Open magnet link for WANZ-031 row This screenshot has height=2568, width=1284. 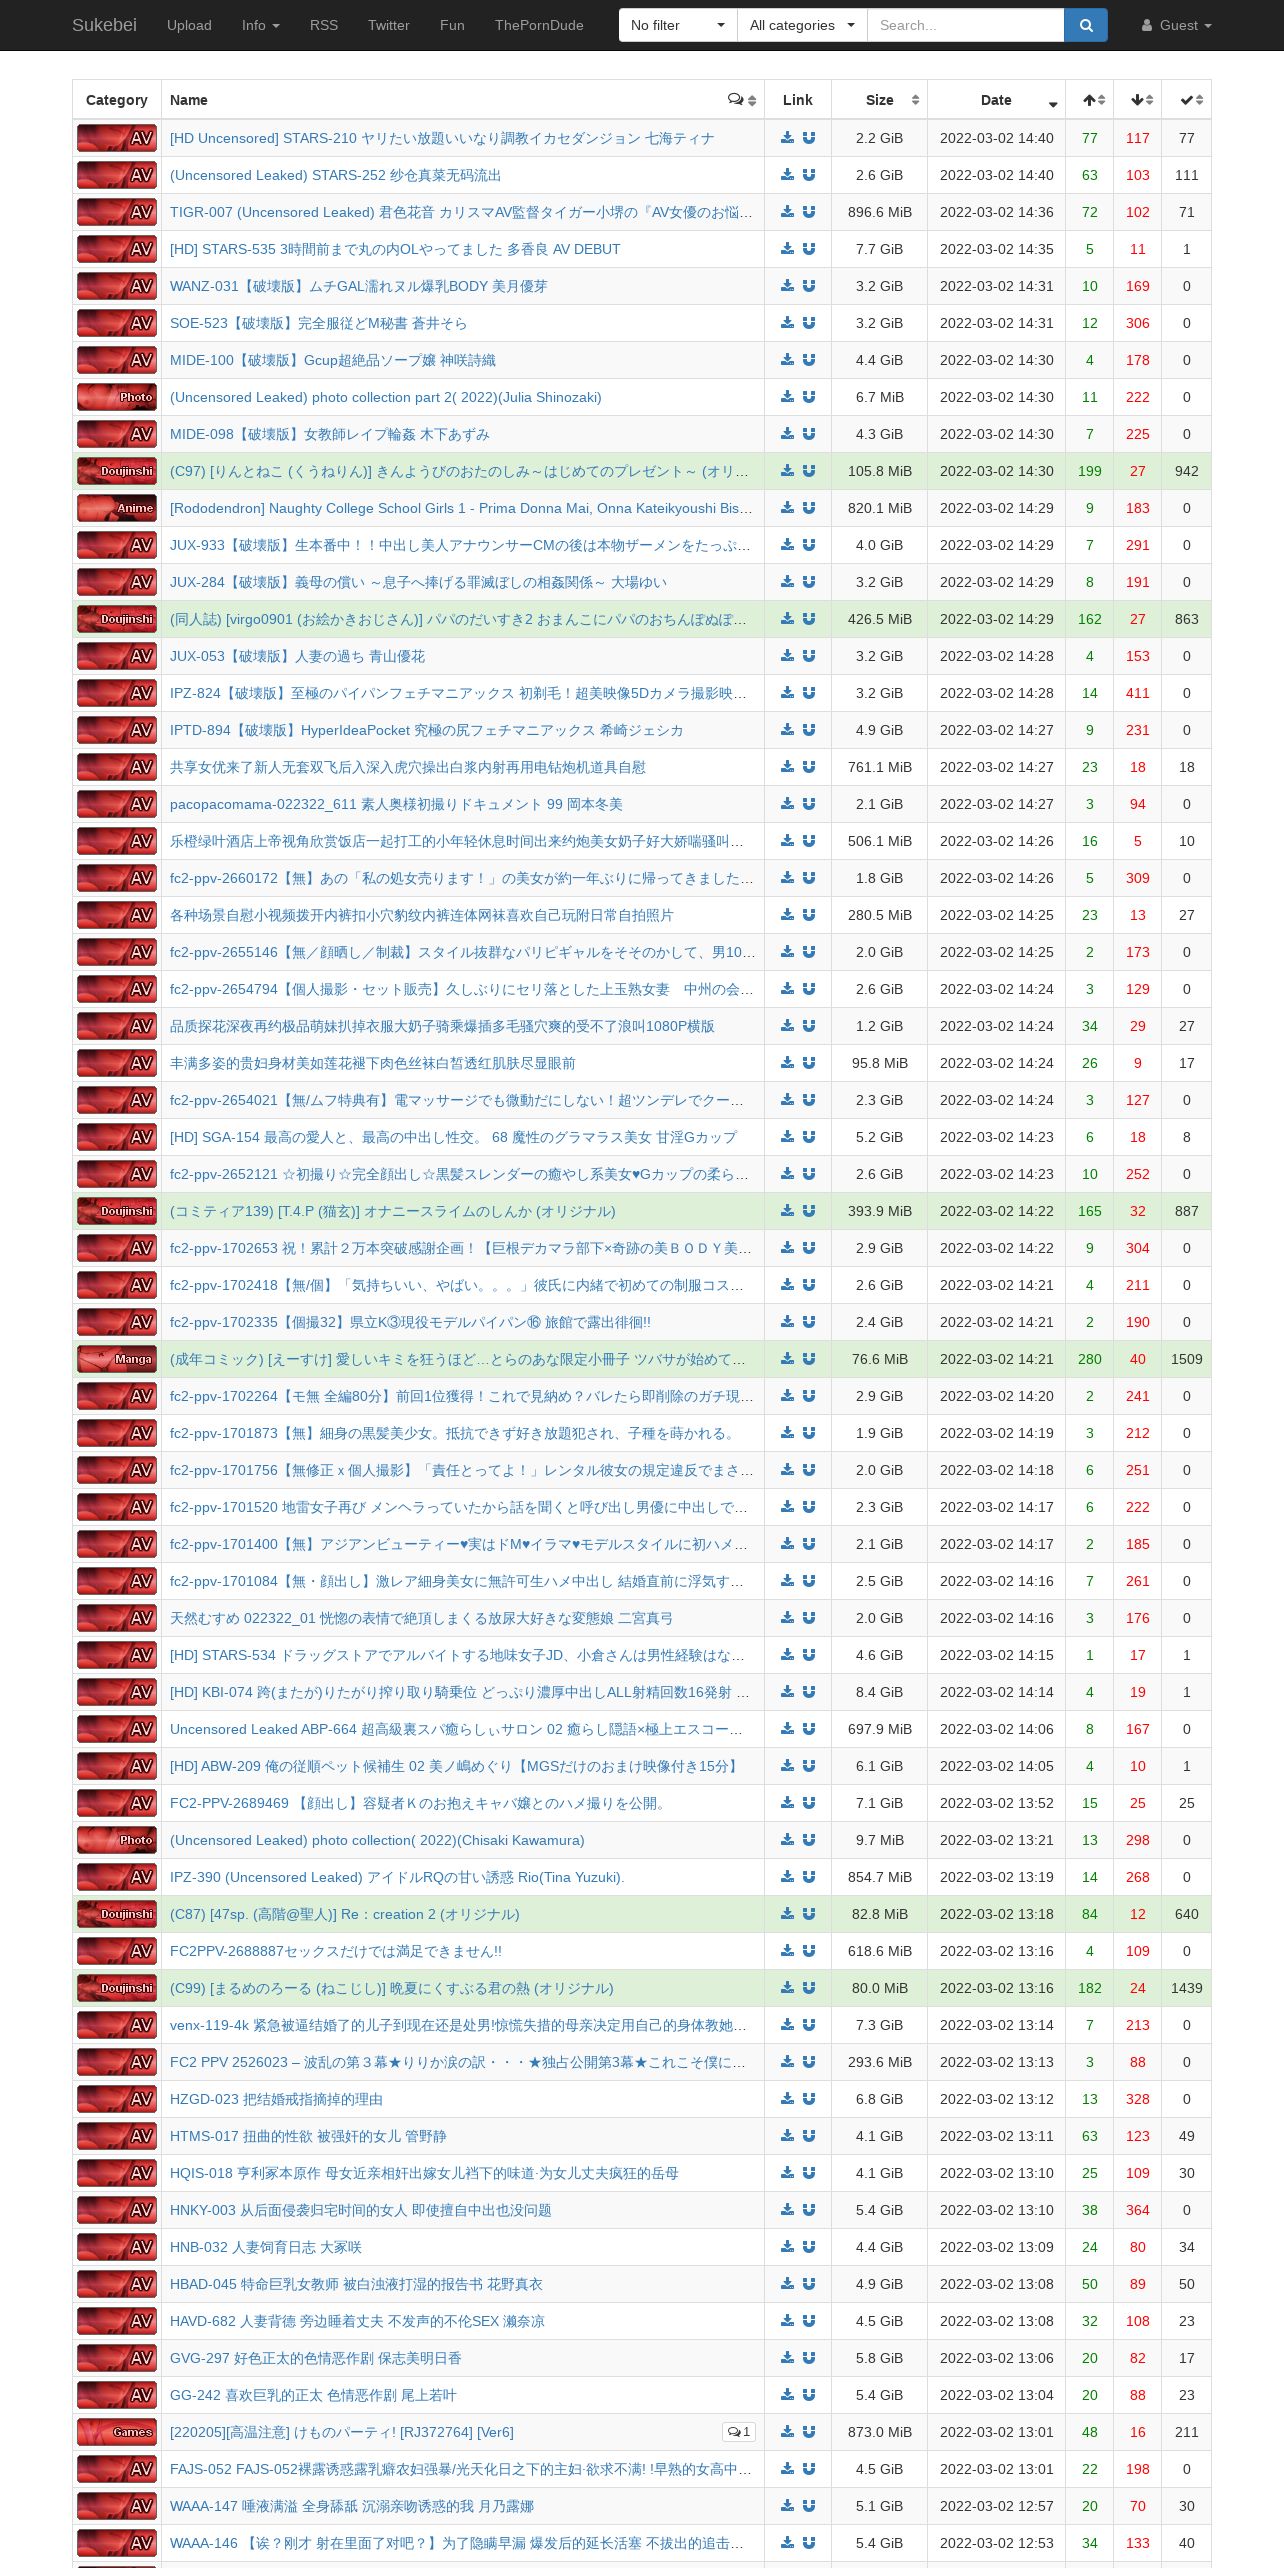click(x=809, y=286)
